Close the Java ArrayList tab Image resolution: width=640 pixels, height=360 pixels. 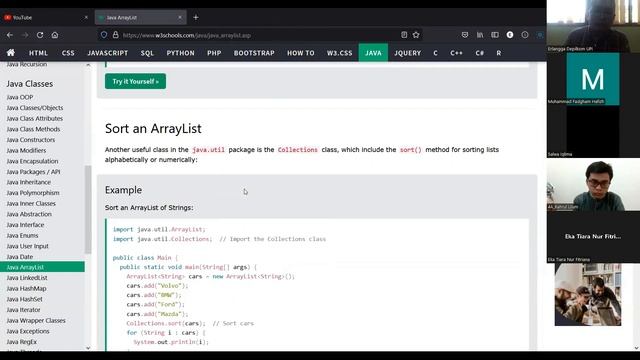click(180, 18)
